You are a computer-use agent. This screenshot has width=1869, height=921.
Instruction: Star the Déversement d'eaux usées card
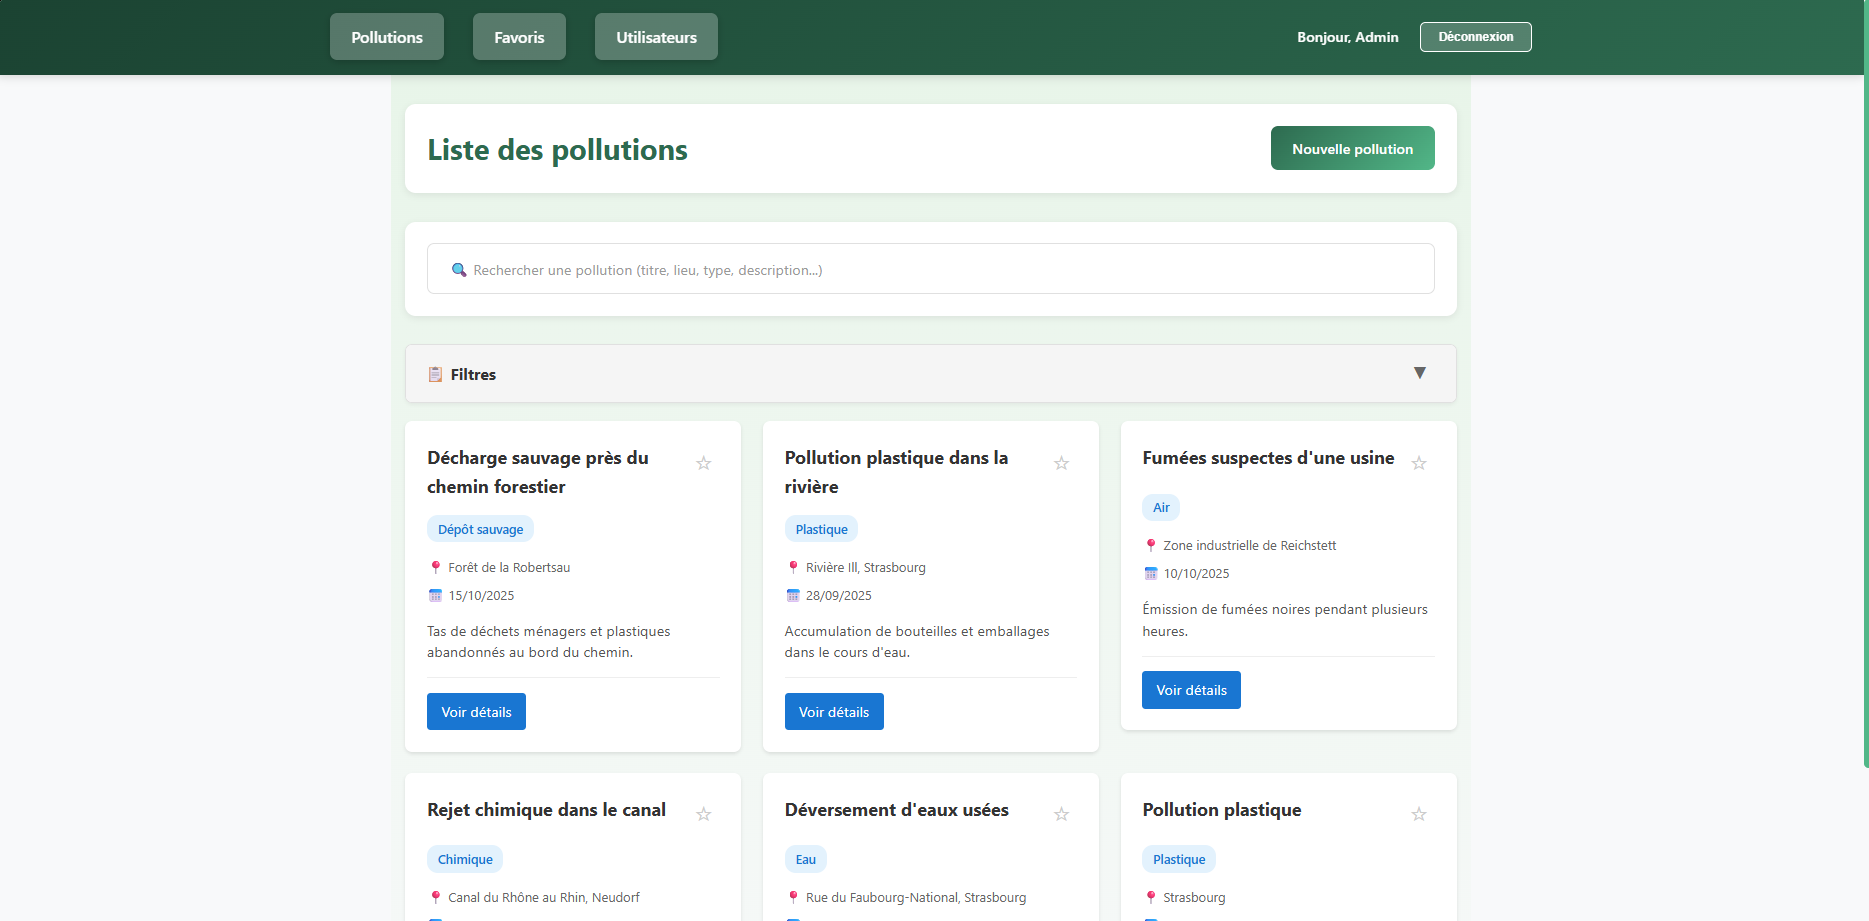pyautogui.click(x=1062, y=814)
